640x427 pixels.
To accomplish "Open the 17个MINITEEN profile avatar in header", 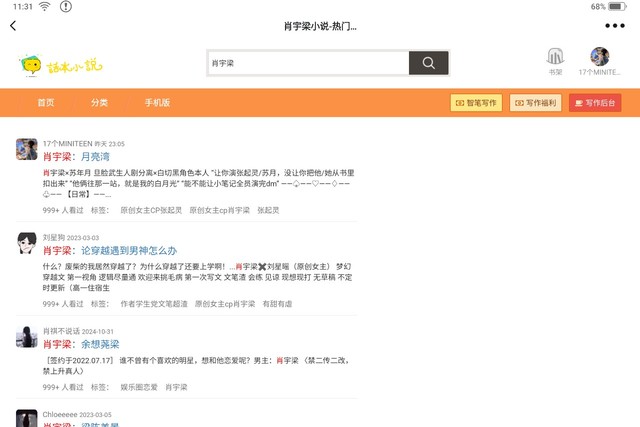I will point(600,58).
